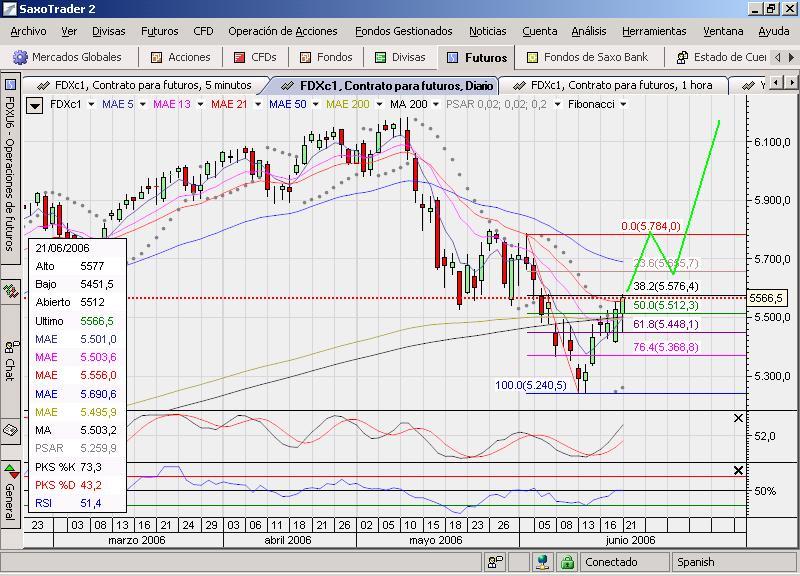Click the Conectado status text
Image resolution: width=800 pixels, height=576 pixels.
tap(611, 562)
